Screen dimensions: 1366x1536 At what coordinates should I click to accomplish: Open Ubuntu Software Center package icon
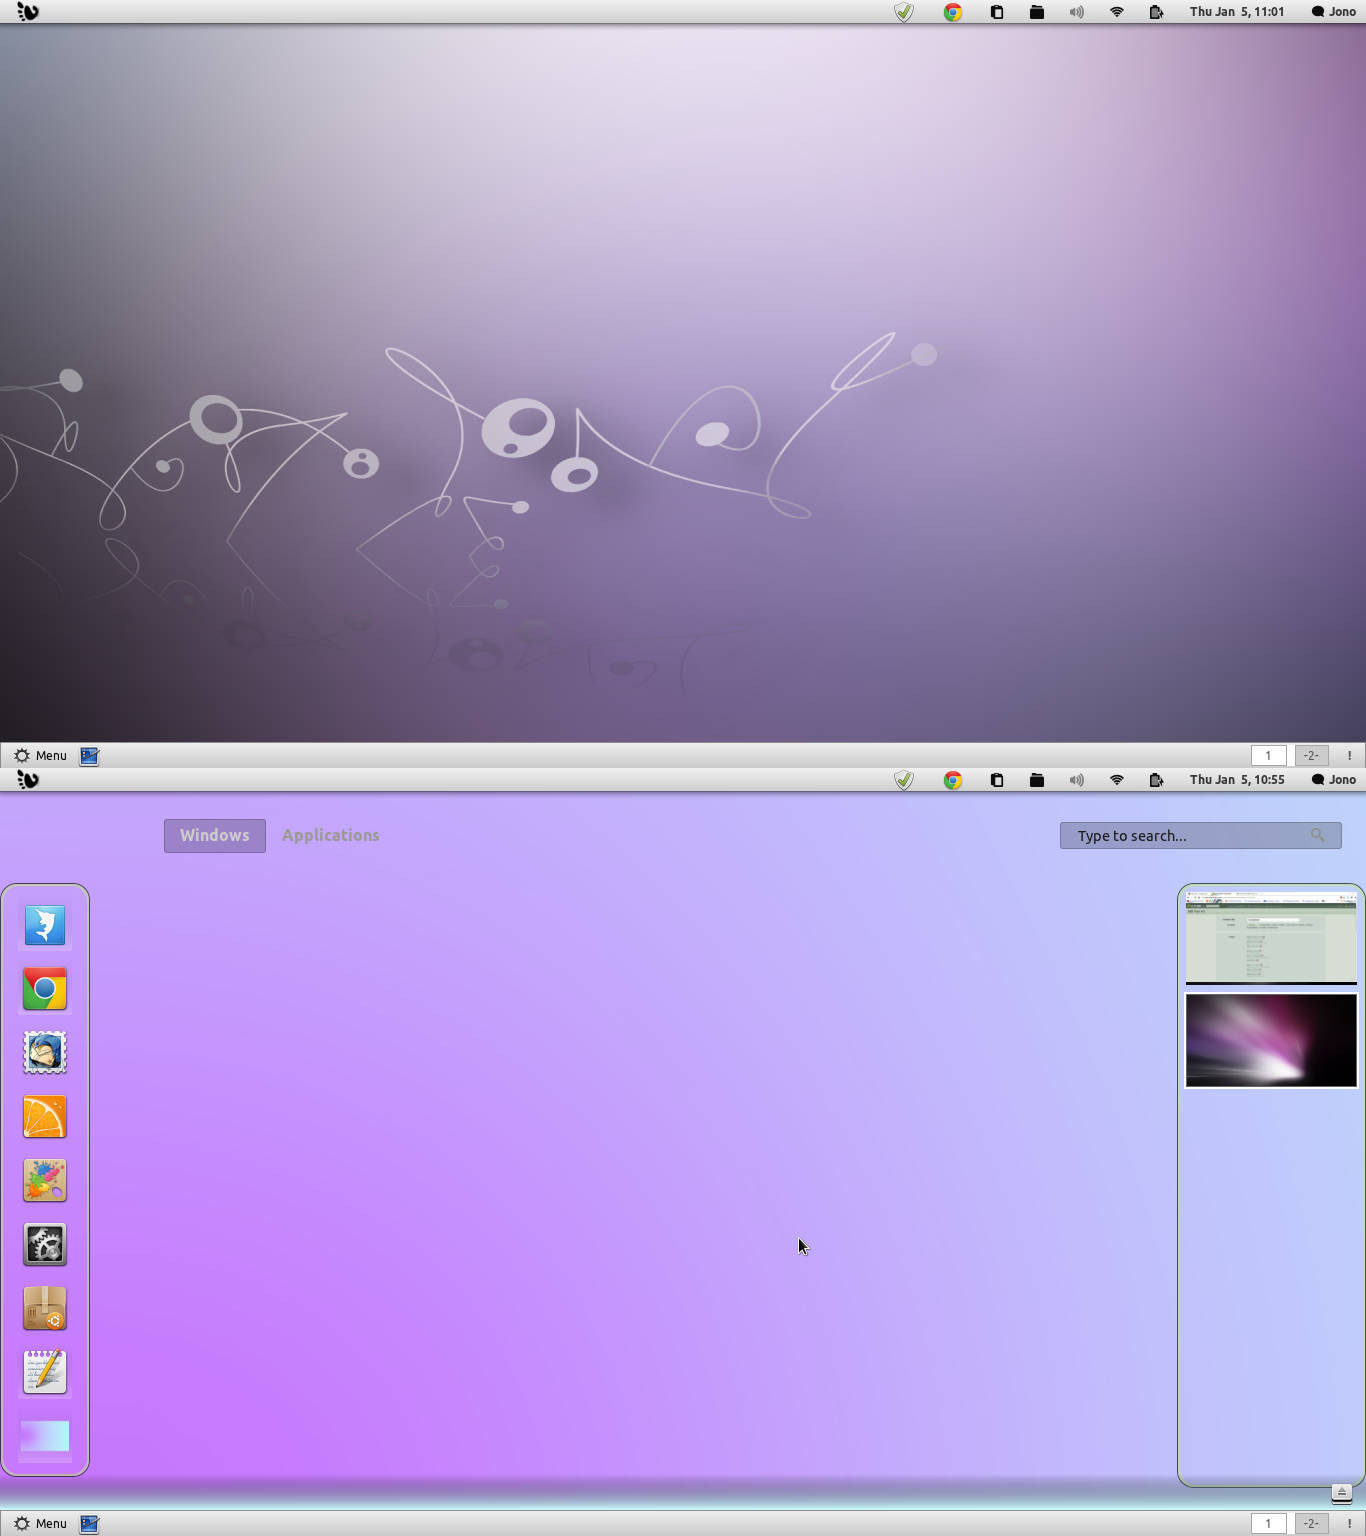pyautogui.click(x=45, y=1309)
